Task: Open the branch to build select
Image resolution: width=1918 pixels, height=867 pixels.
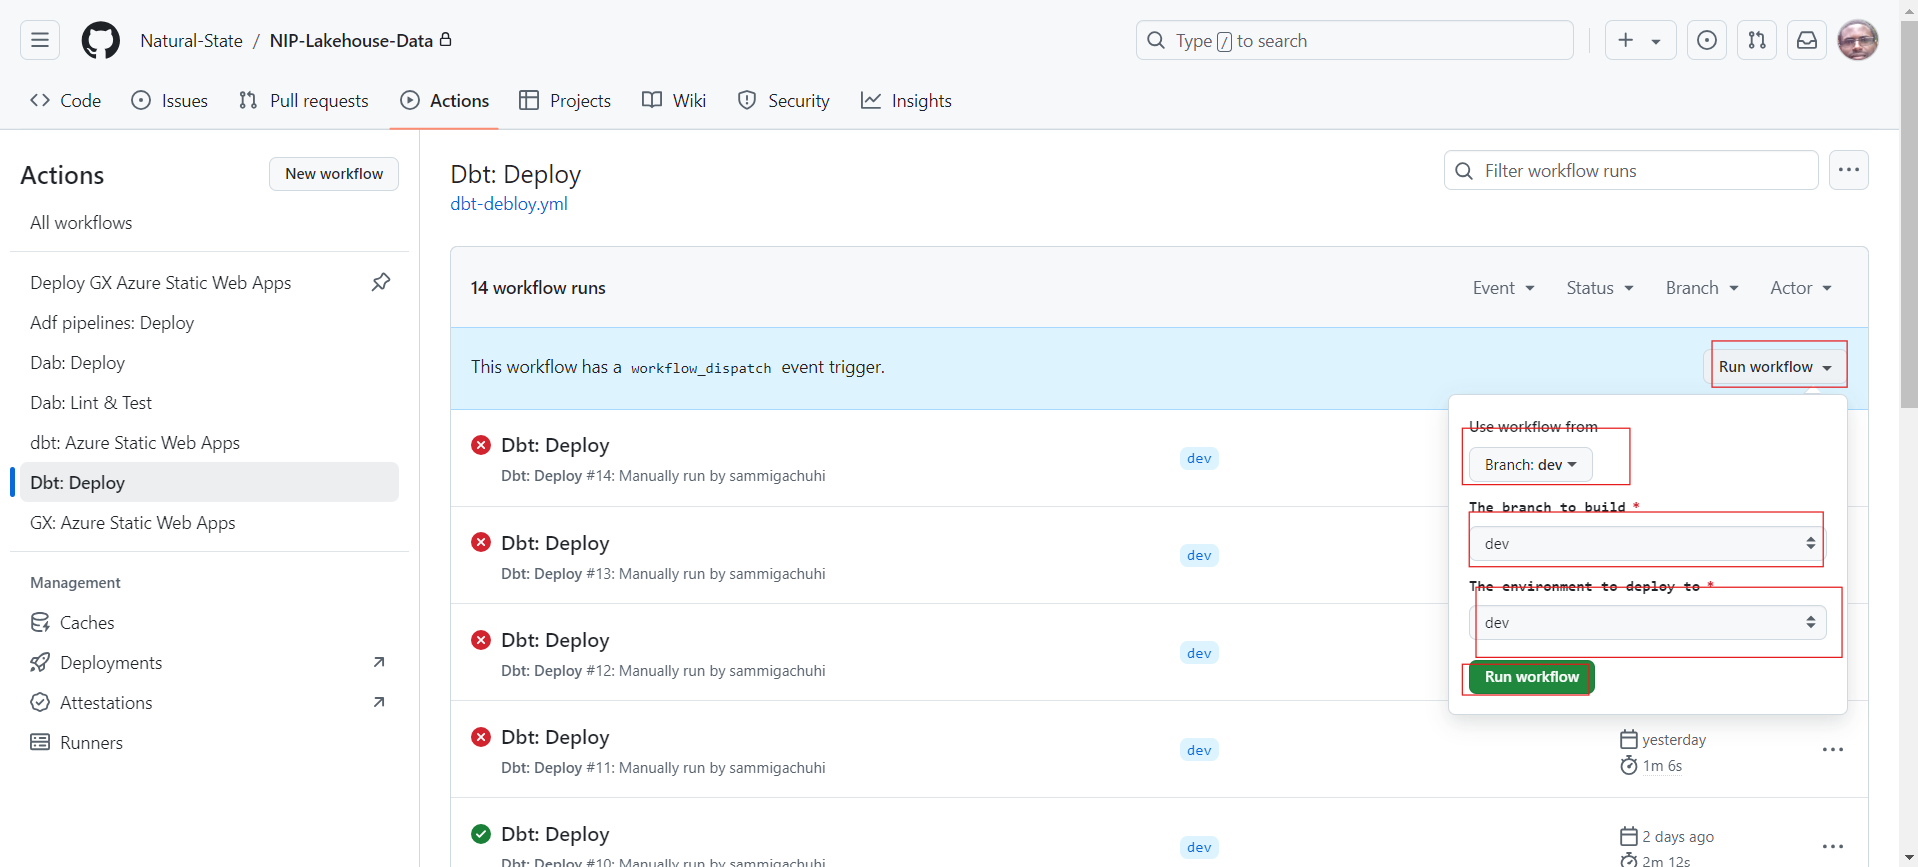Action: point(1648,544)
